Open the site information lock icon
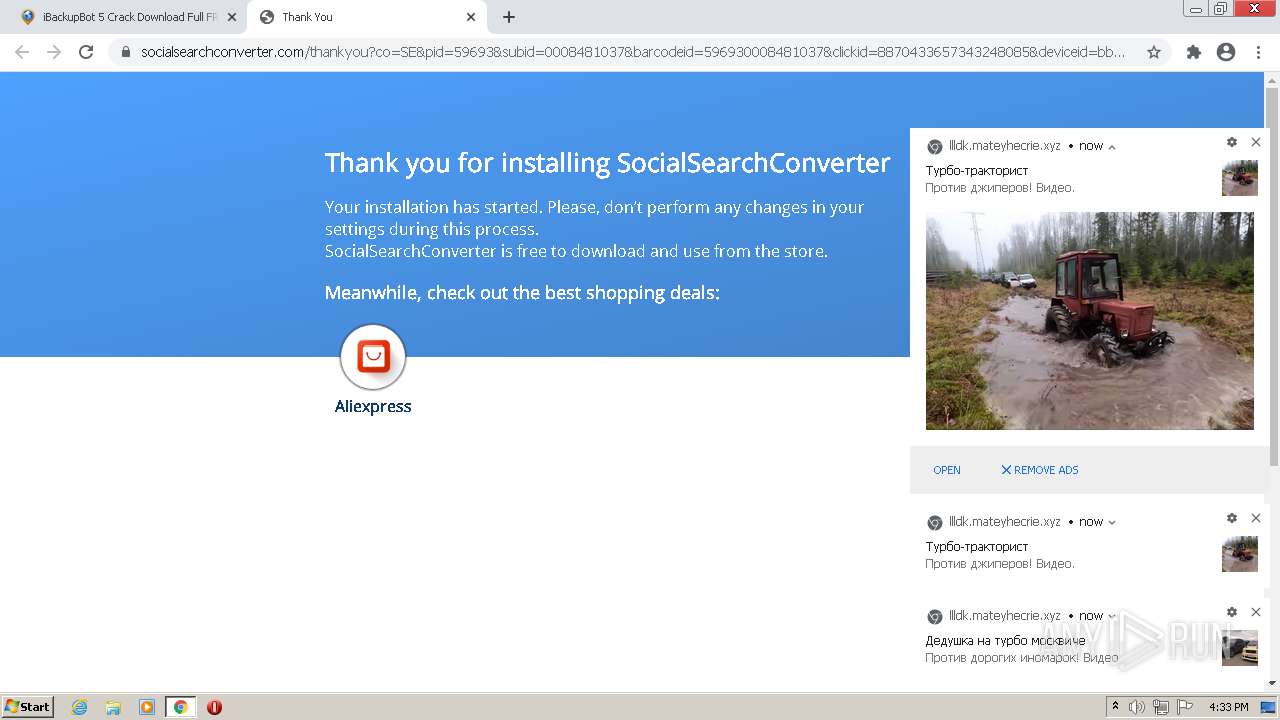 click(x=126, y=52)
